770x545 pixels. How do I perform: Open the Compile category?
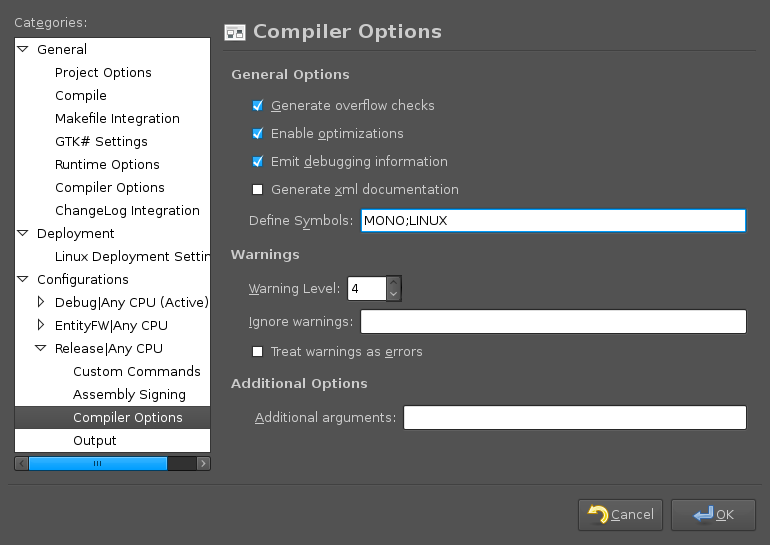coord(112,95)
